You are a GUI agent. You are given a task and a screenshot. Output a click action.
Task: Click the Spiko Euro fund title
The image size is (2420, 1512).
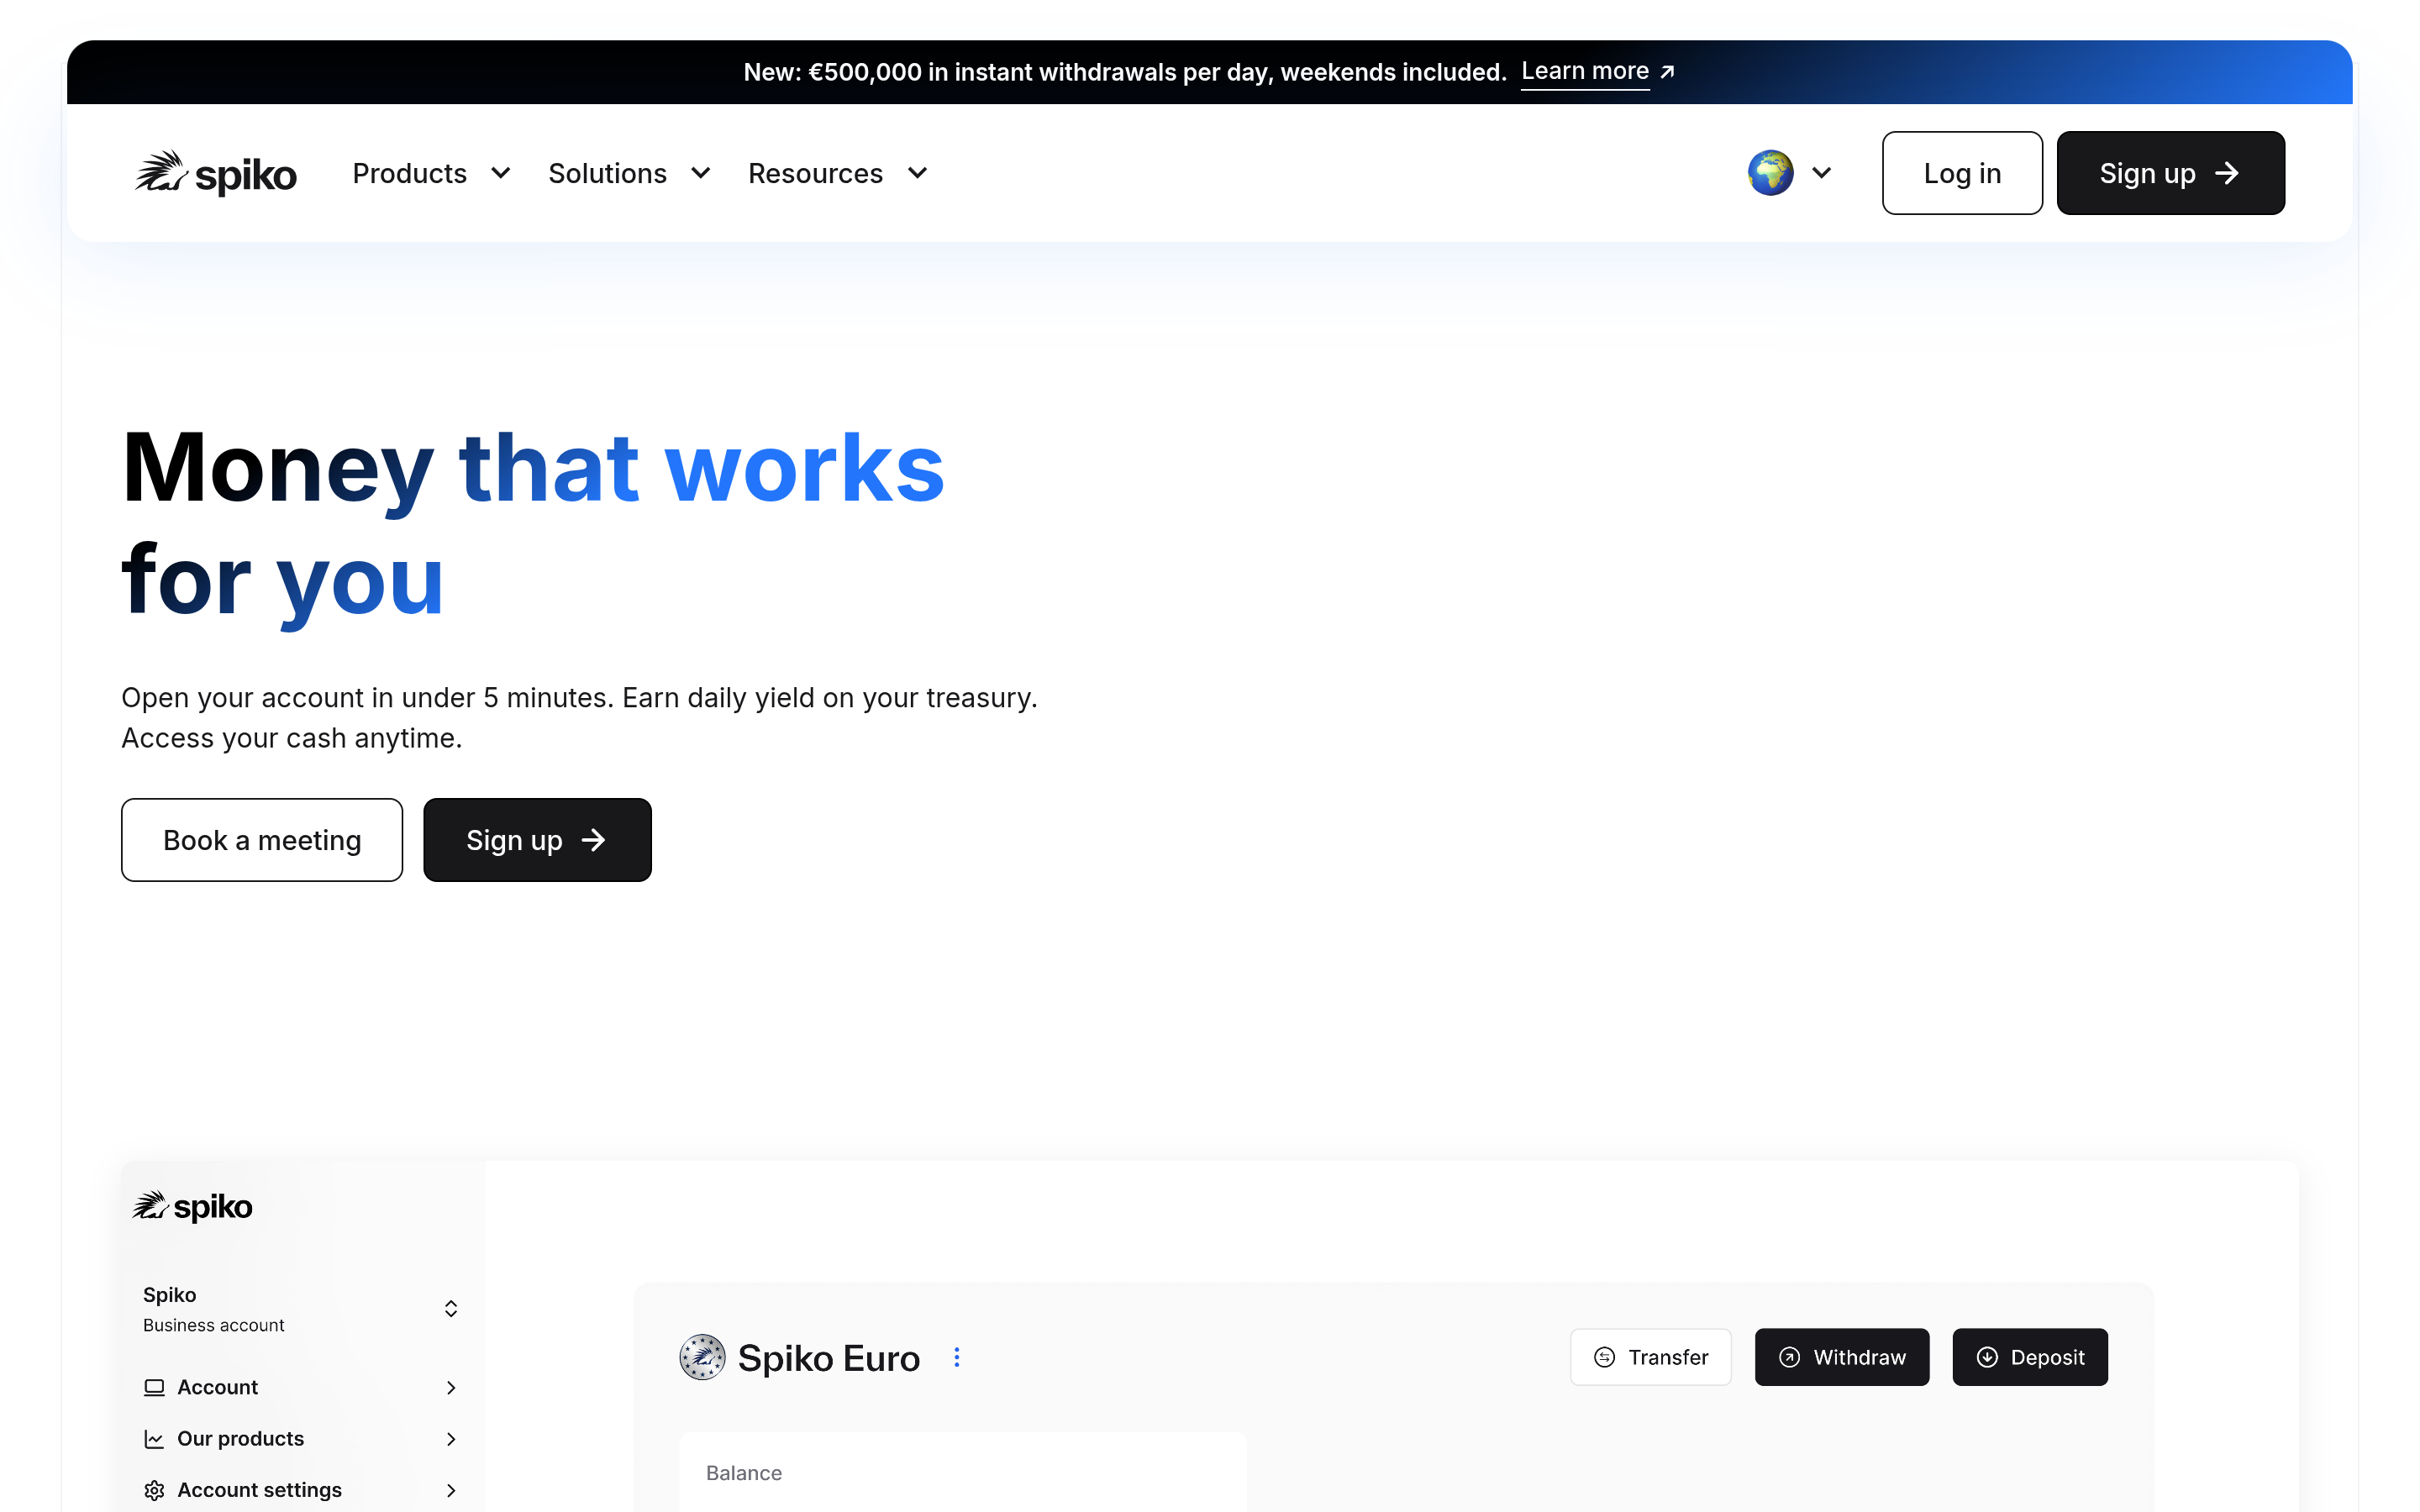click(x=828, y=1358)
